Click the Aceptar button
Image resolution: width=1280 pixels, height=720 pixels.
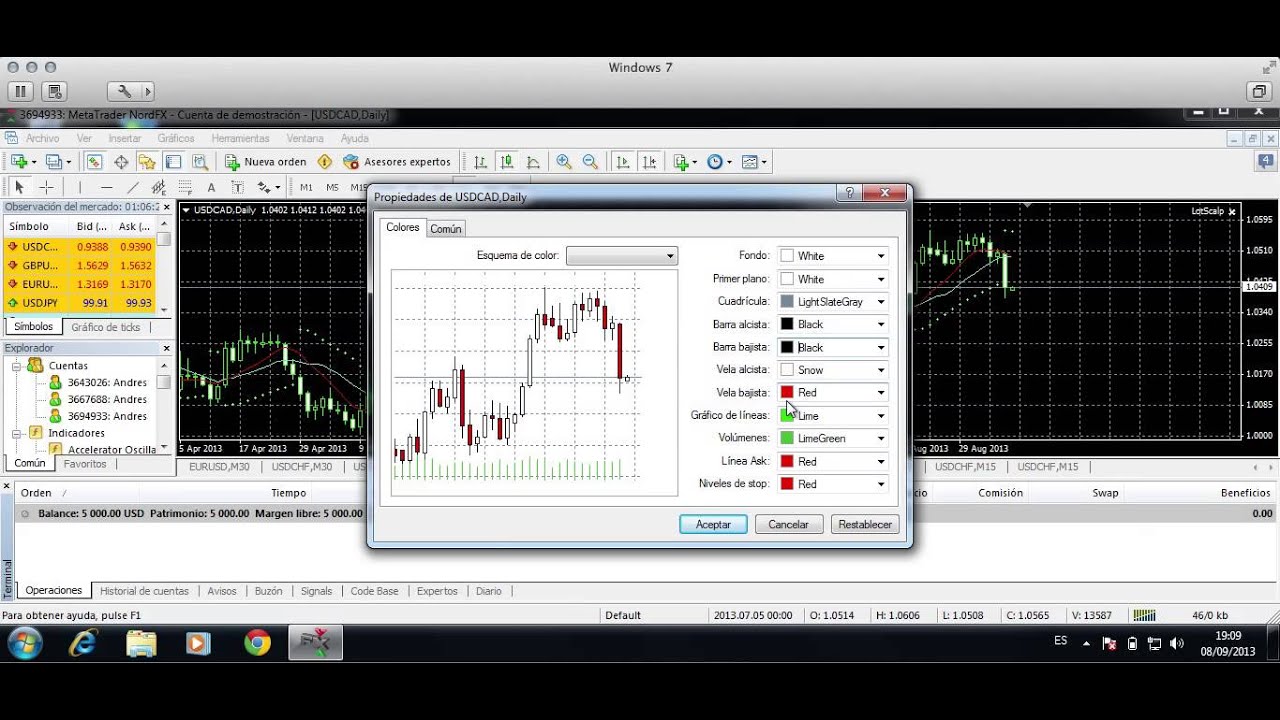(x=713, y=524)
